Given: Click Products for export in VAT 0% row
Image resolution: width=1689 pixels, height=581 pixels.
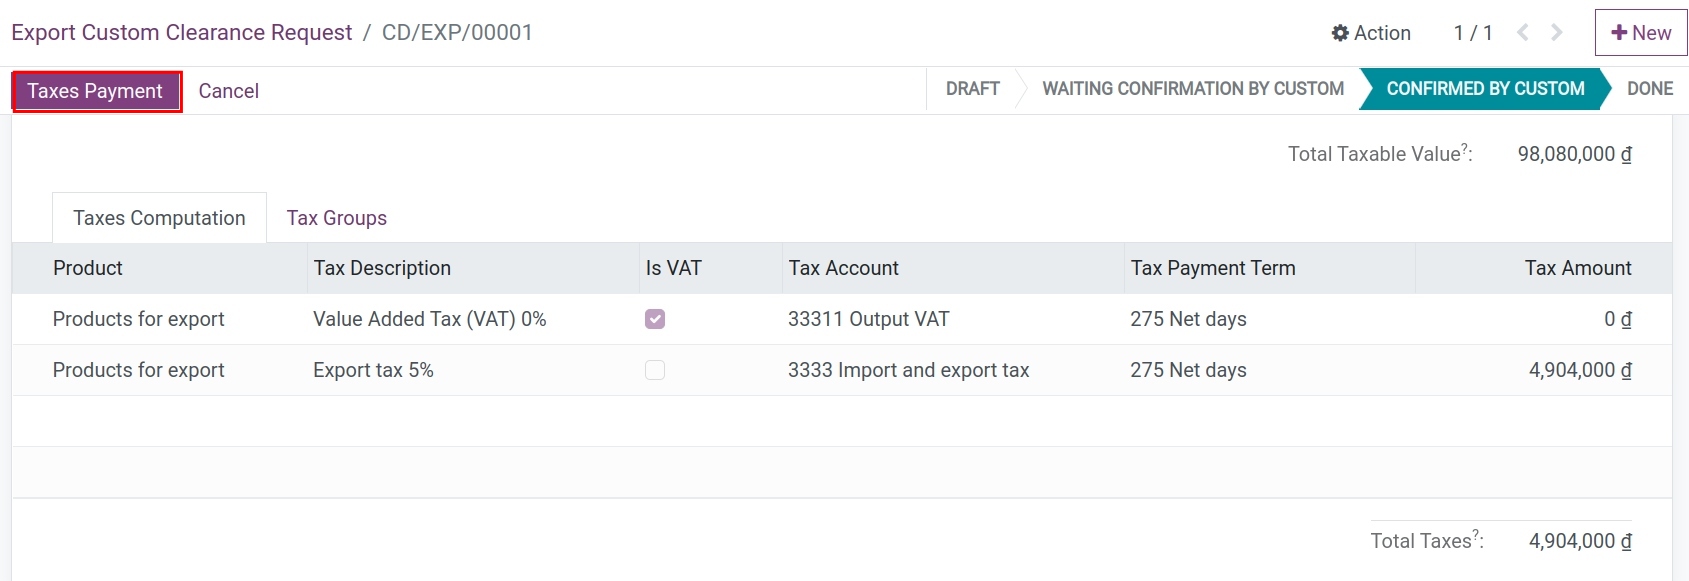Looking at the screenshot, I should point(138,319).
